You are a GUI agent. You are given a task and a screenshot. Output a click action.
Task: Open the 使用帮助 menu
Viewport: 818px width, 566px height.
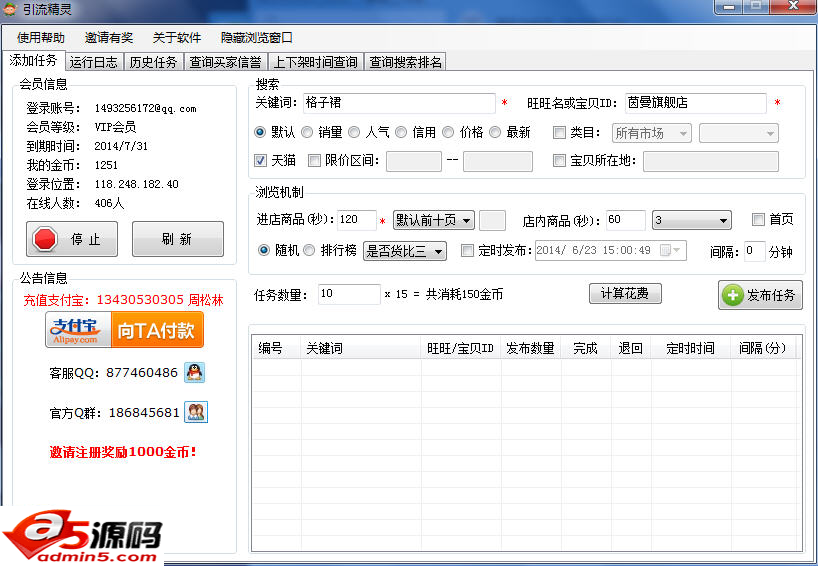coord(41,38)
